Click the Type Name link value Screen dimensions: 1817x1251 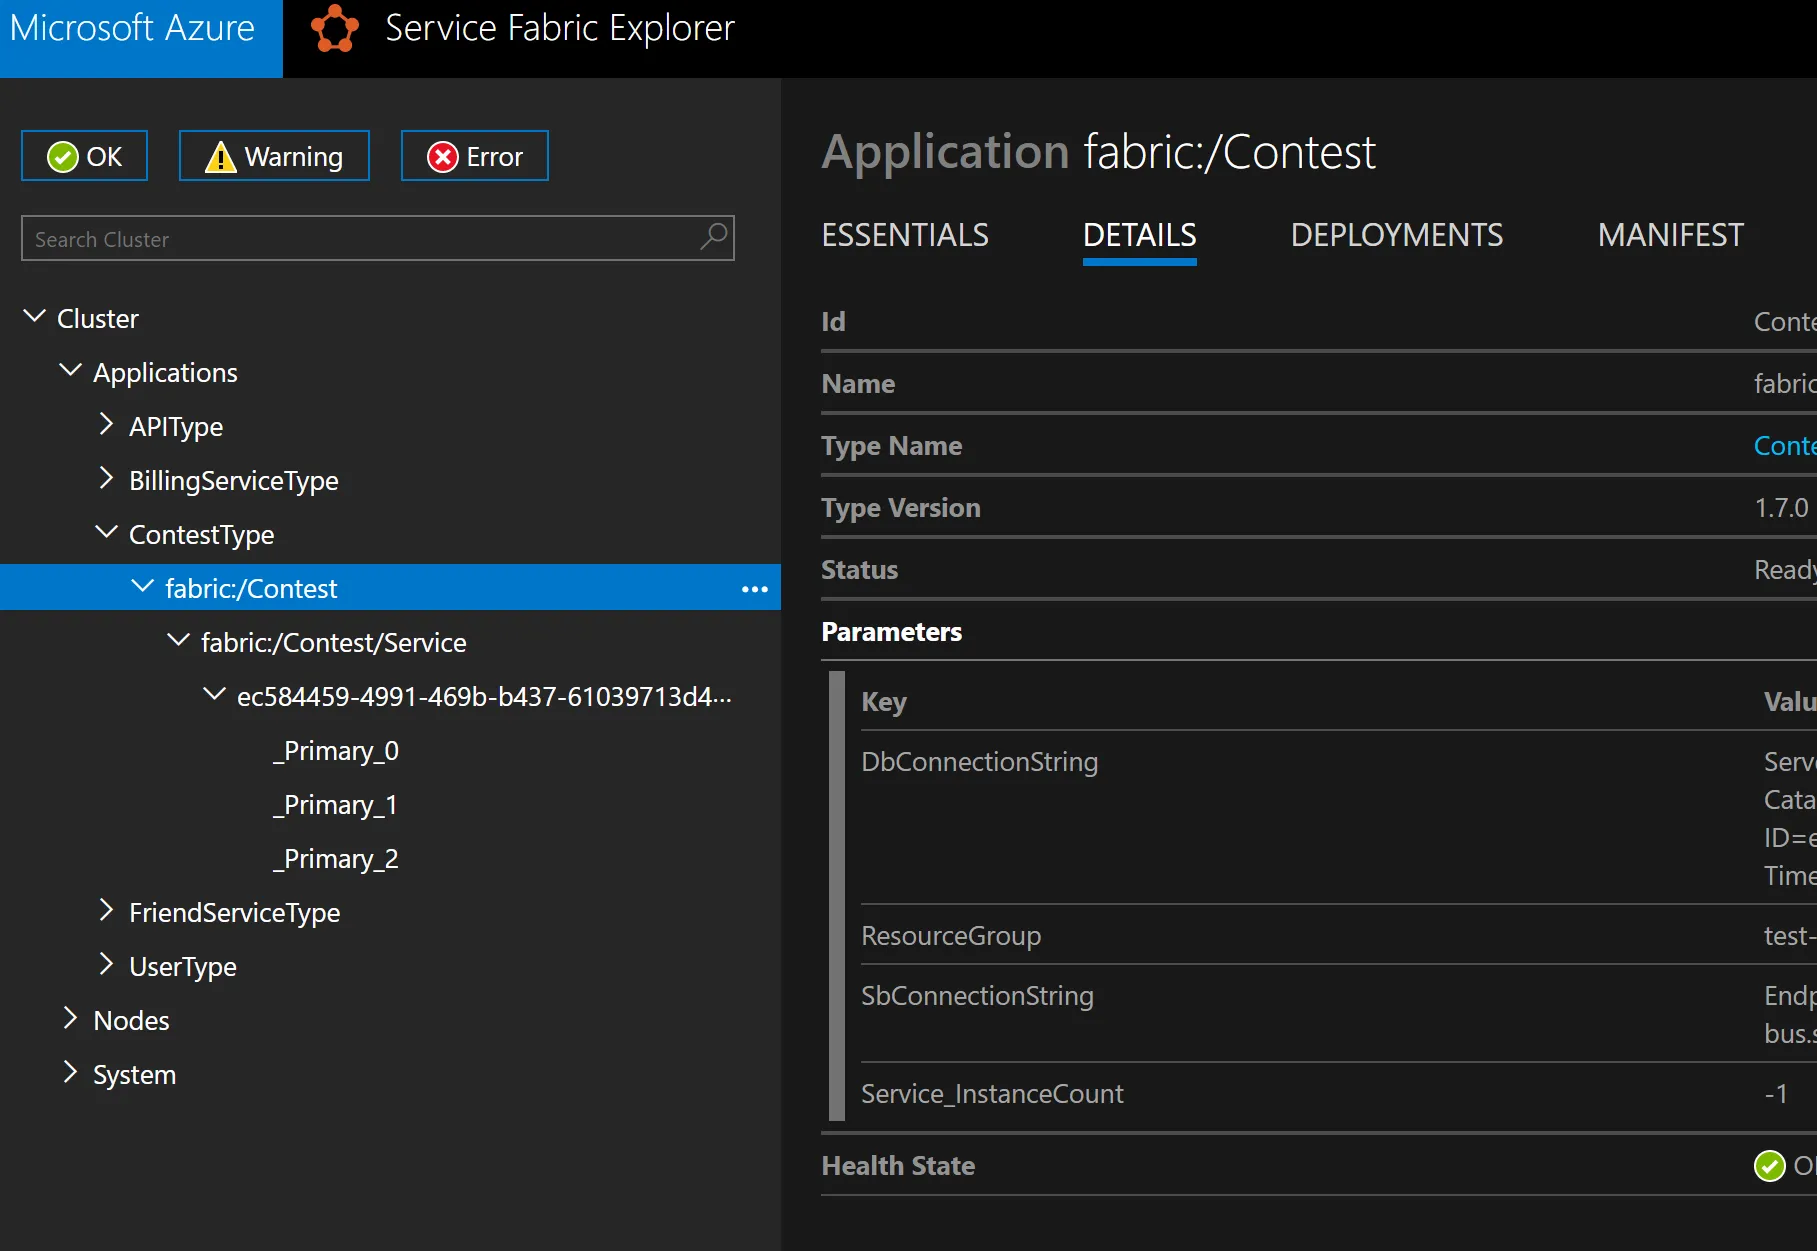(1784, 446)
